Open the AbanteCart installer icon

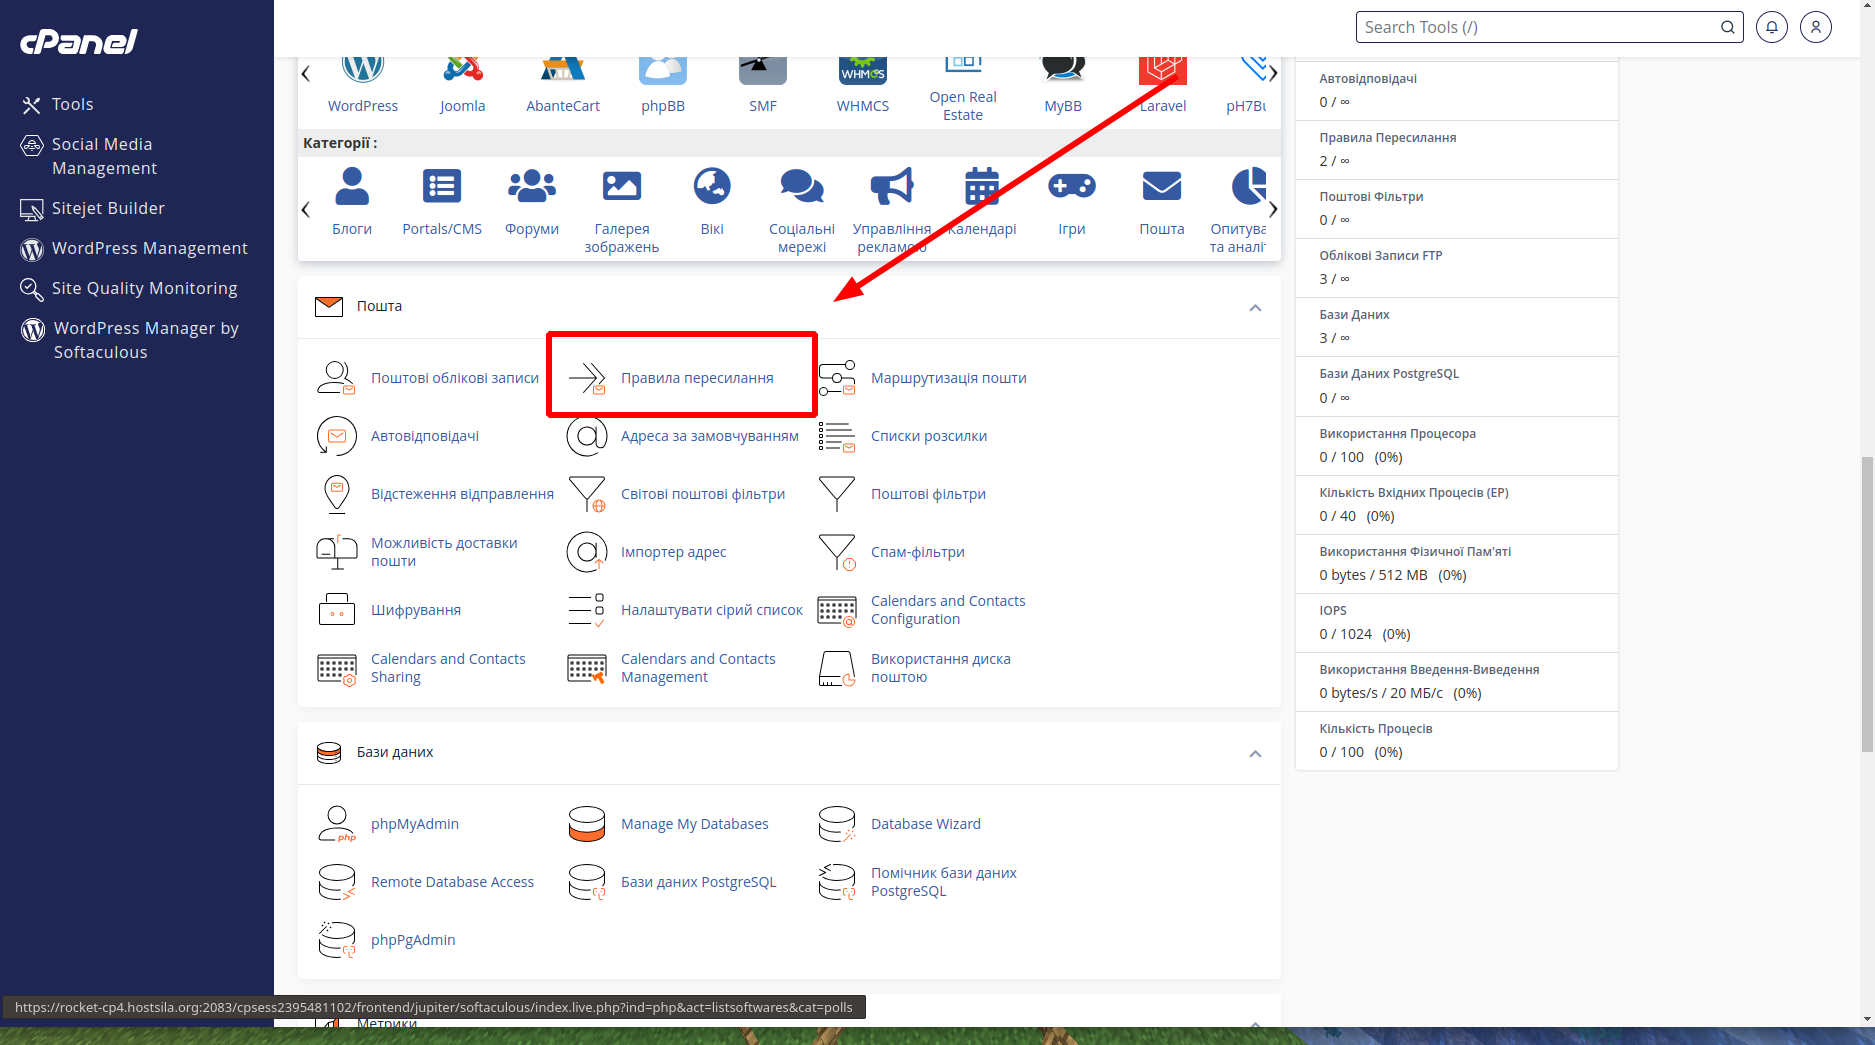[x=563, y=70]
